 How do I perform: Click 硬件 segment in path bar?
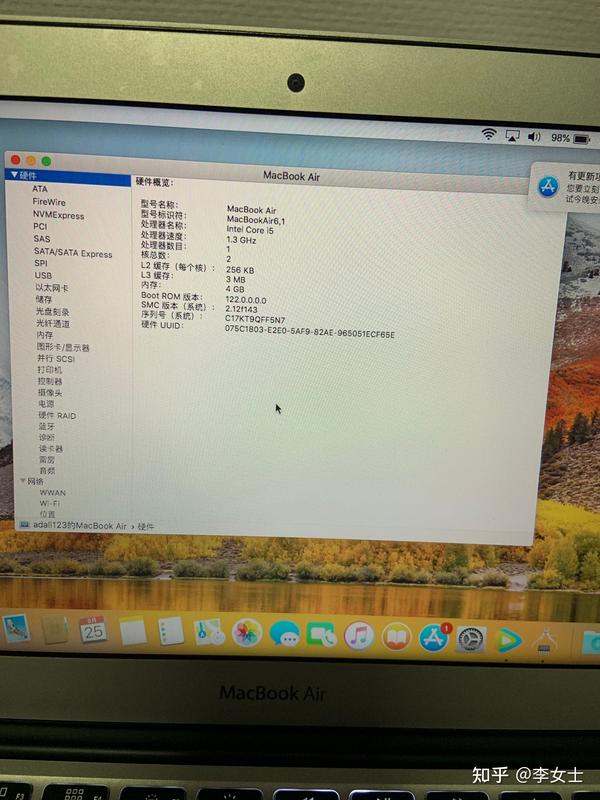(x=146, y=526)
